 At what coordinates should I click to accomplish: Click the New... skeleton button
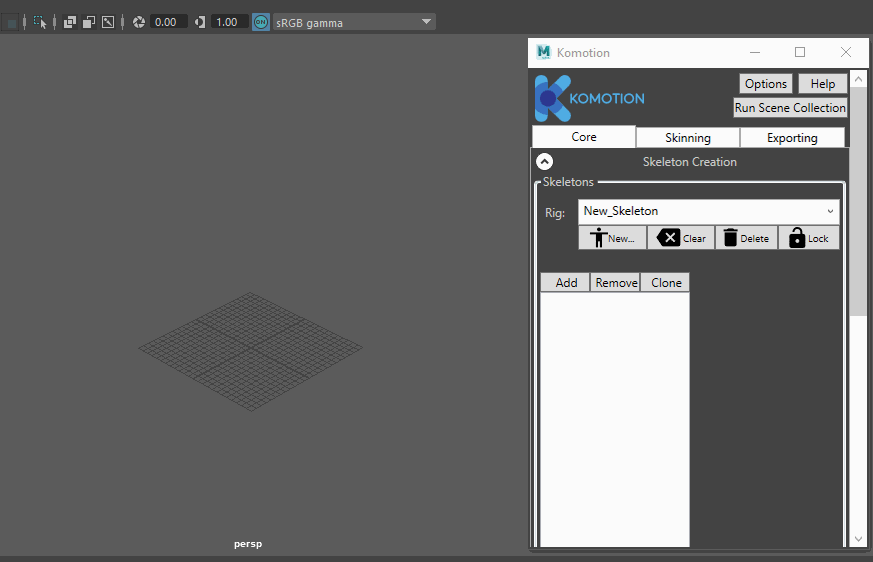(x=612, y=238)
